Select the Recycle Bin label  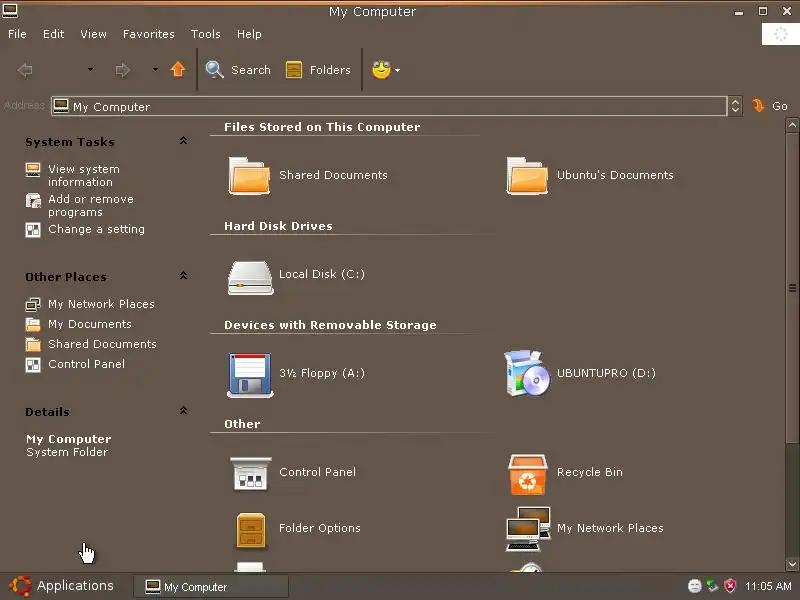pos(589,472)
